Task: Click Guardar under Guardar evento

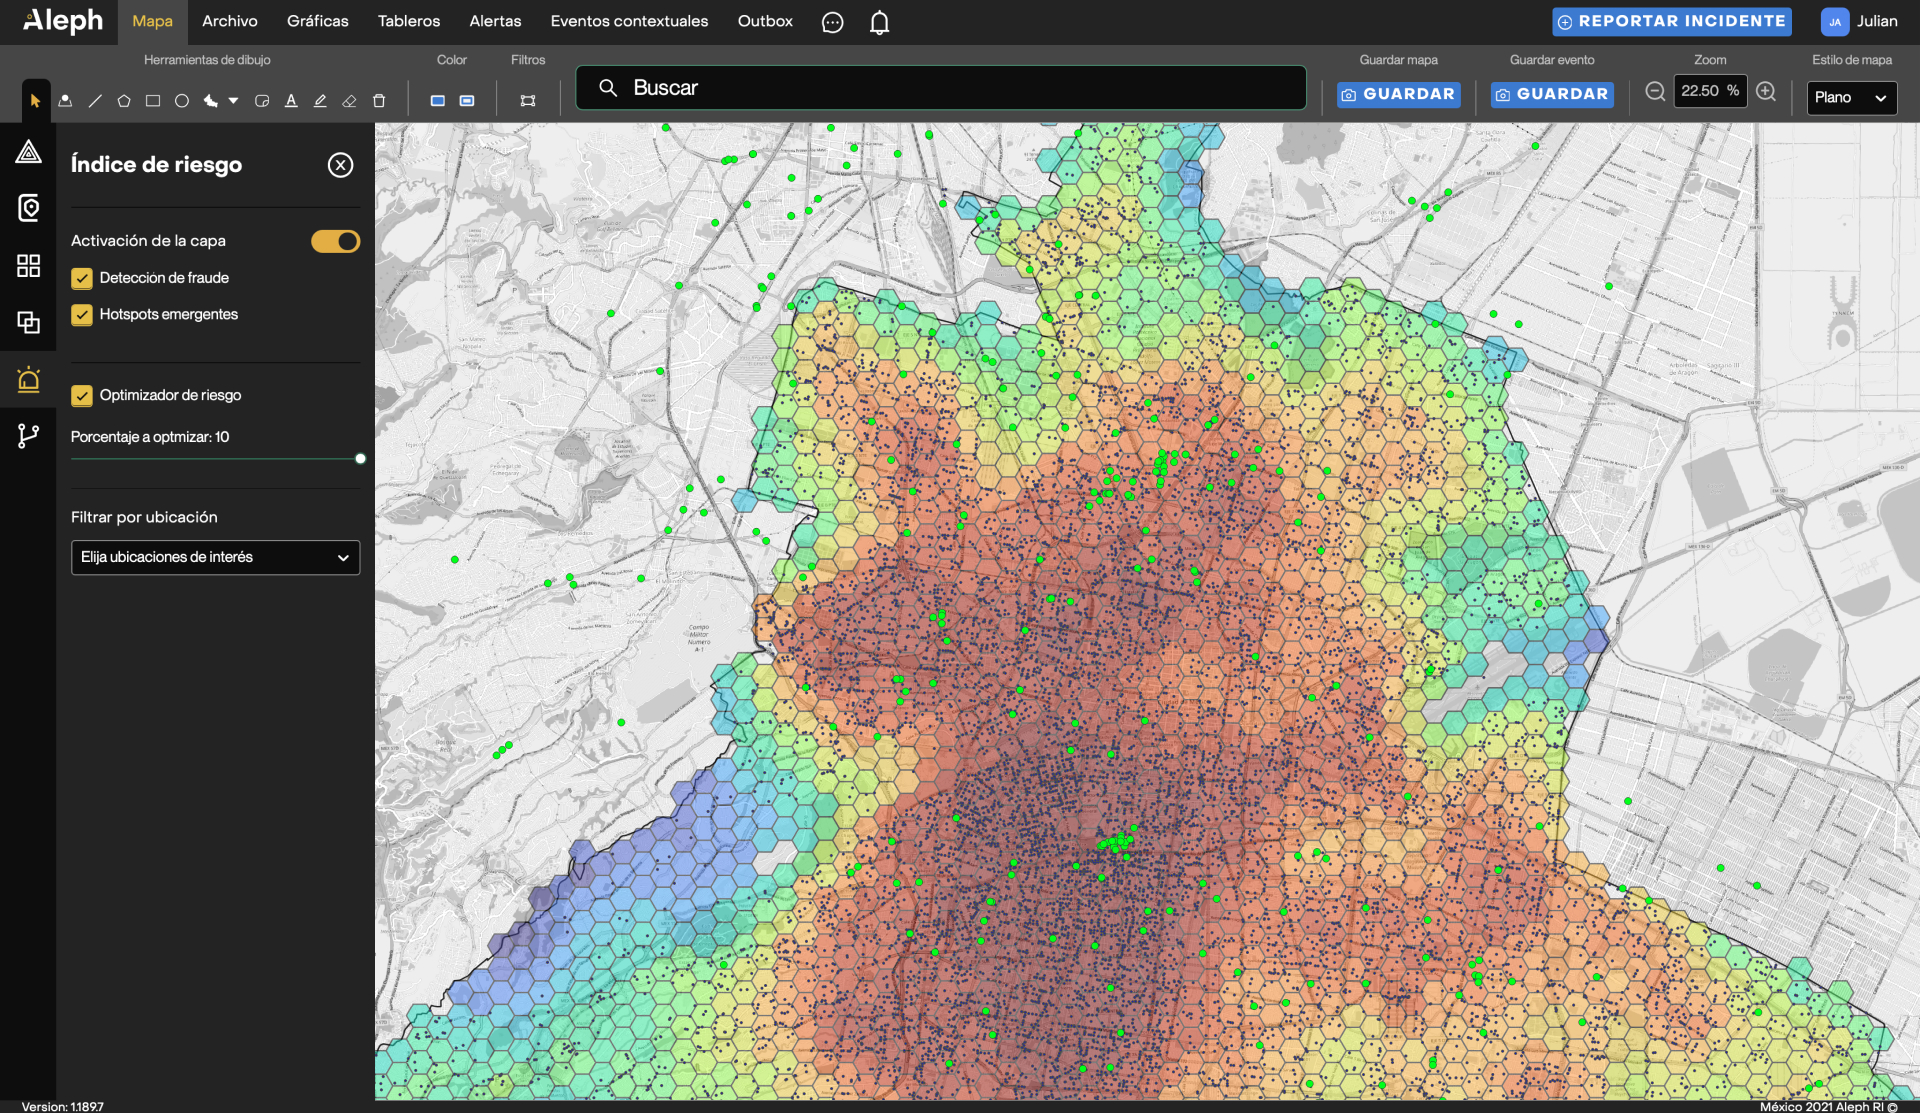Action: tap(1552, 94)
